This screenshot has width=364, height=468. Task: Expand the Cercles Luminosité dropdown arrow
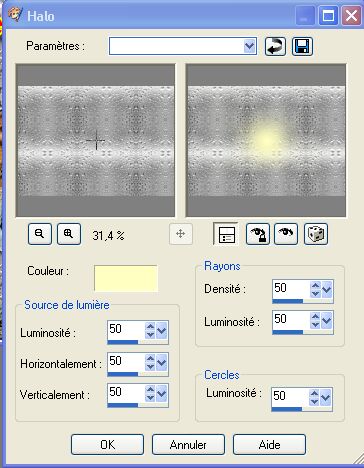click(325, 397)
